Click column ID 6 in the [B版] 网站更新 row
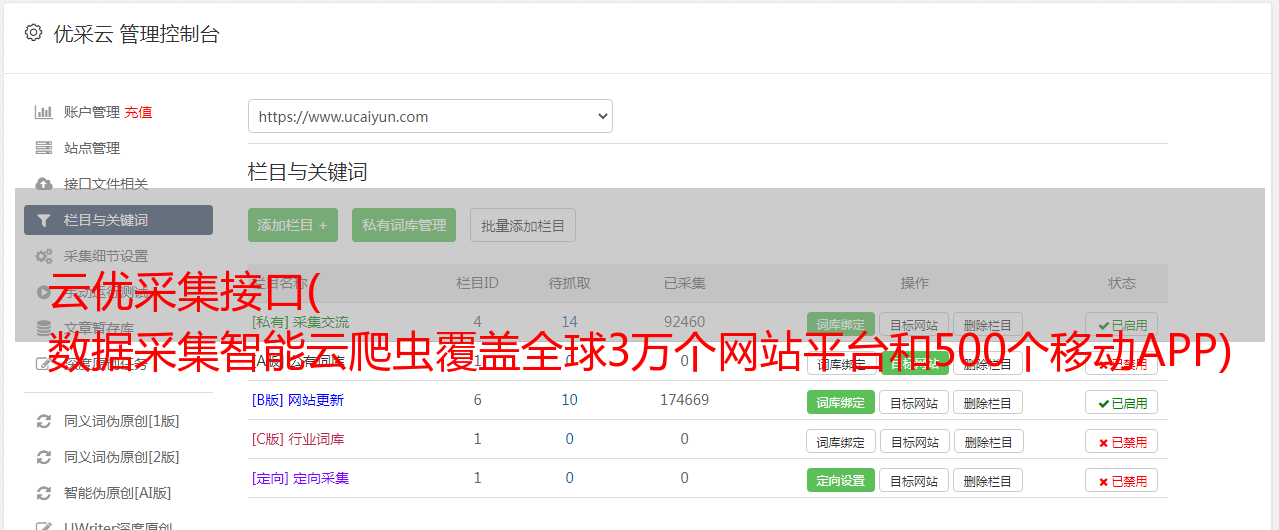This screenshot has height=530, width=1279. tap(477, 400)
